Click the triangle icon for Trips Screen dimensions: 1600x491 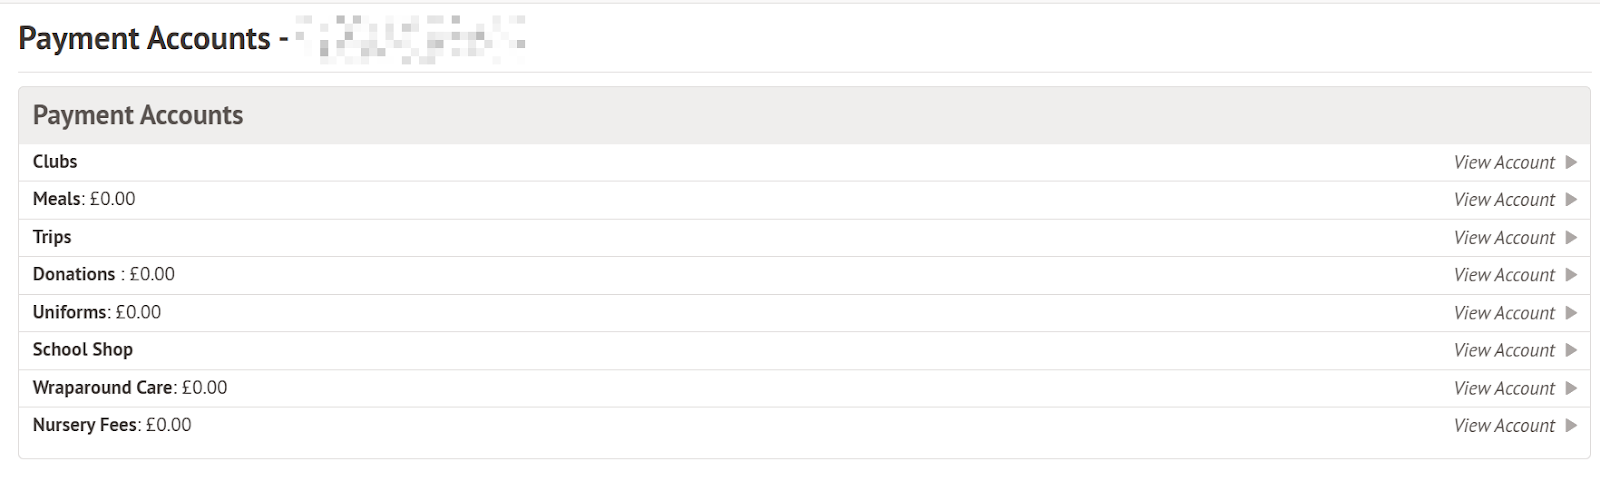[x=1571, y=238]
